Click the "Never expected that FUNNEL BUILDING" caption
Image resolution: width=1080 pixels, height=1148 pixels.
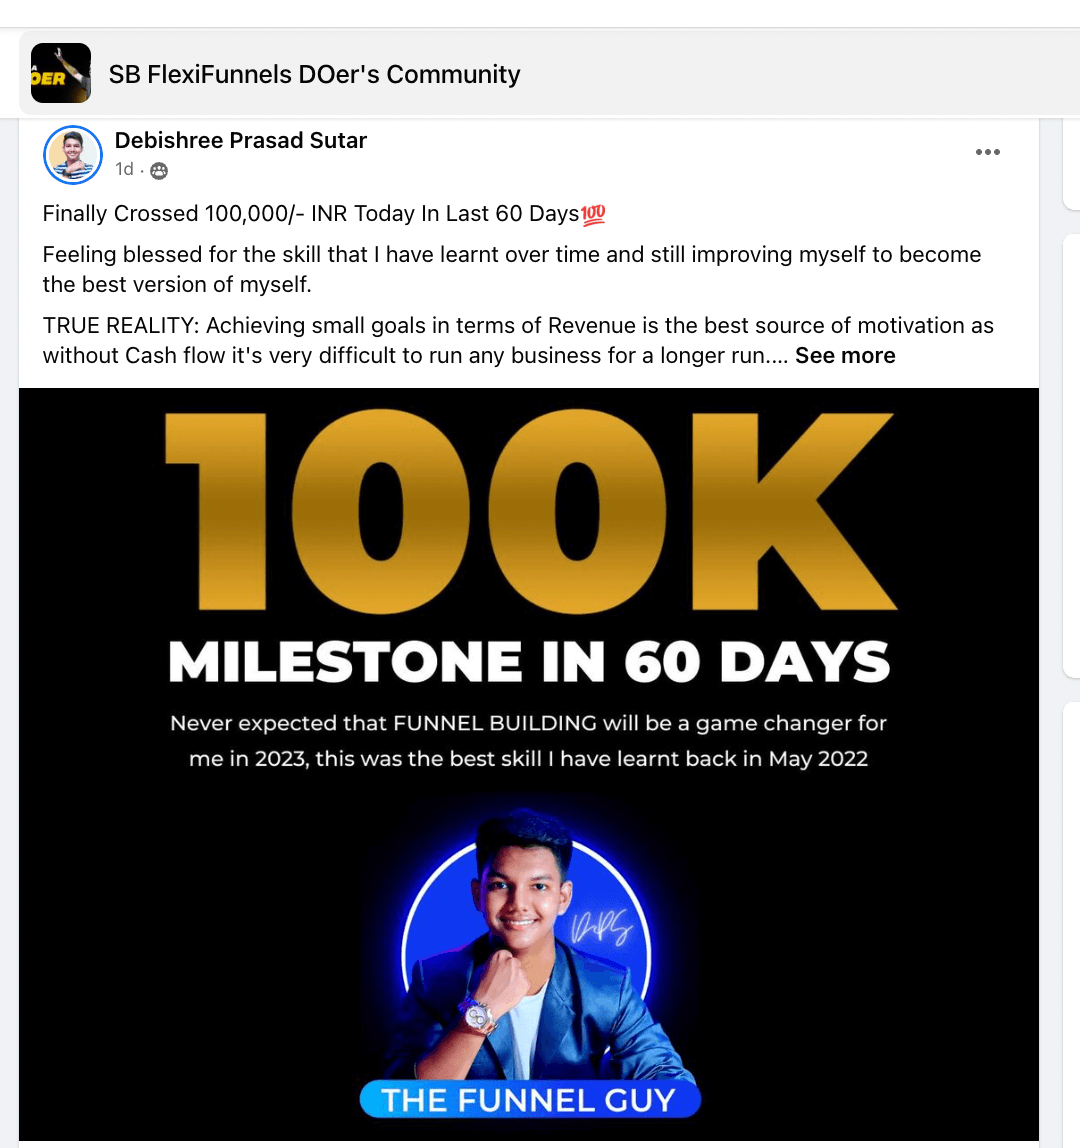[528, 723]
